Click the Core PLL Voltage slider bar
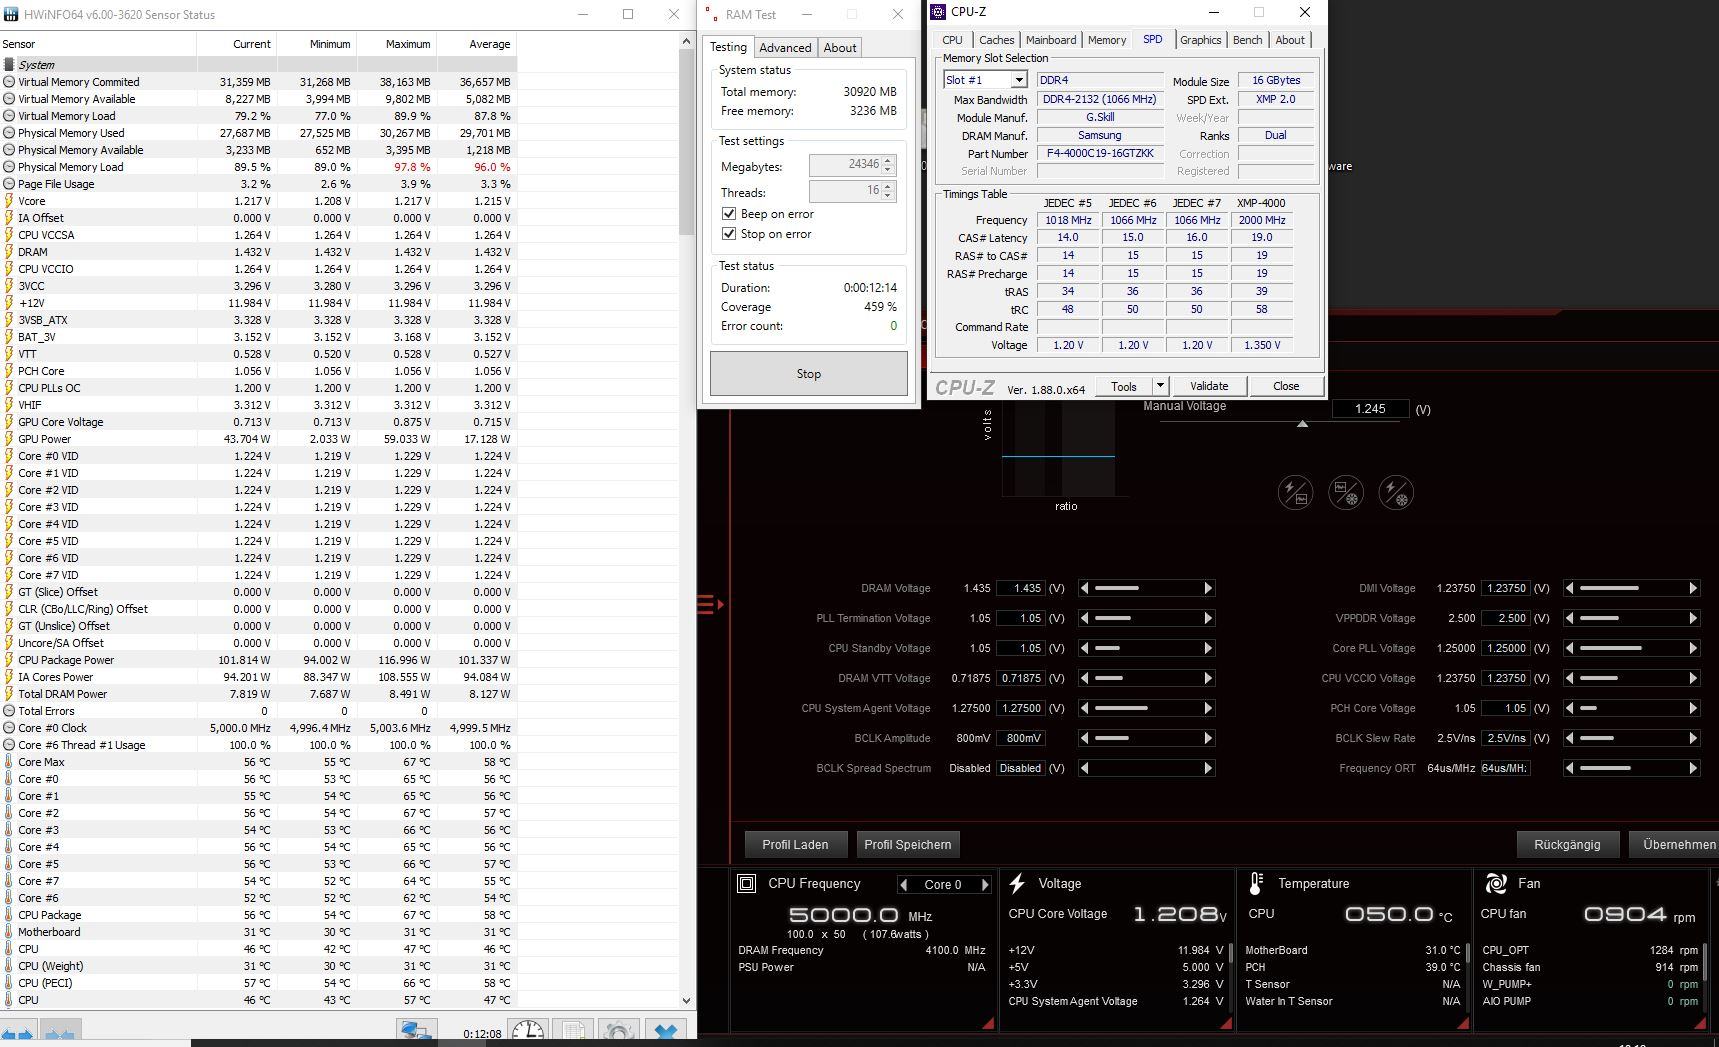Image resolution: width=1719 pixels, height=1047 pixels. pos(1632,648)
